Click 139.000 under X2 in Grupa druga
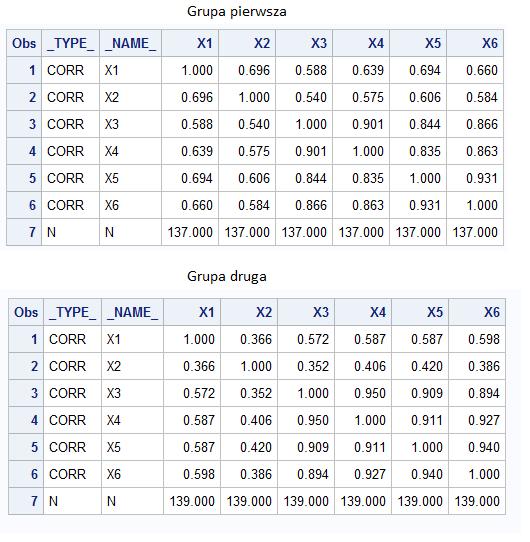Viewport: 530px width, 542px height. coord(249,501)
